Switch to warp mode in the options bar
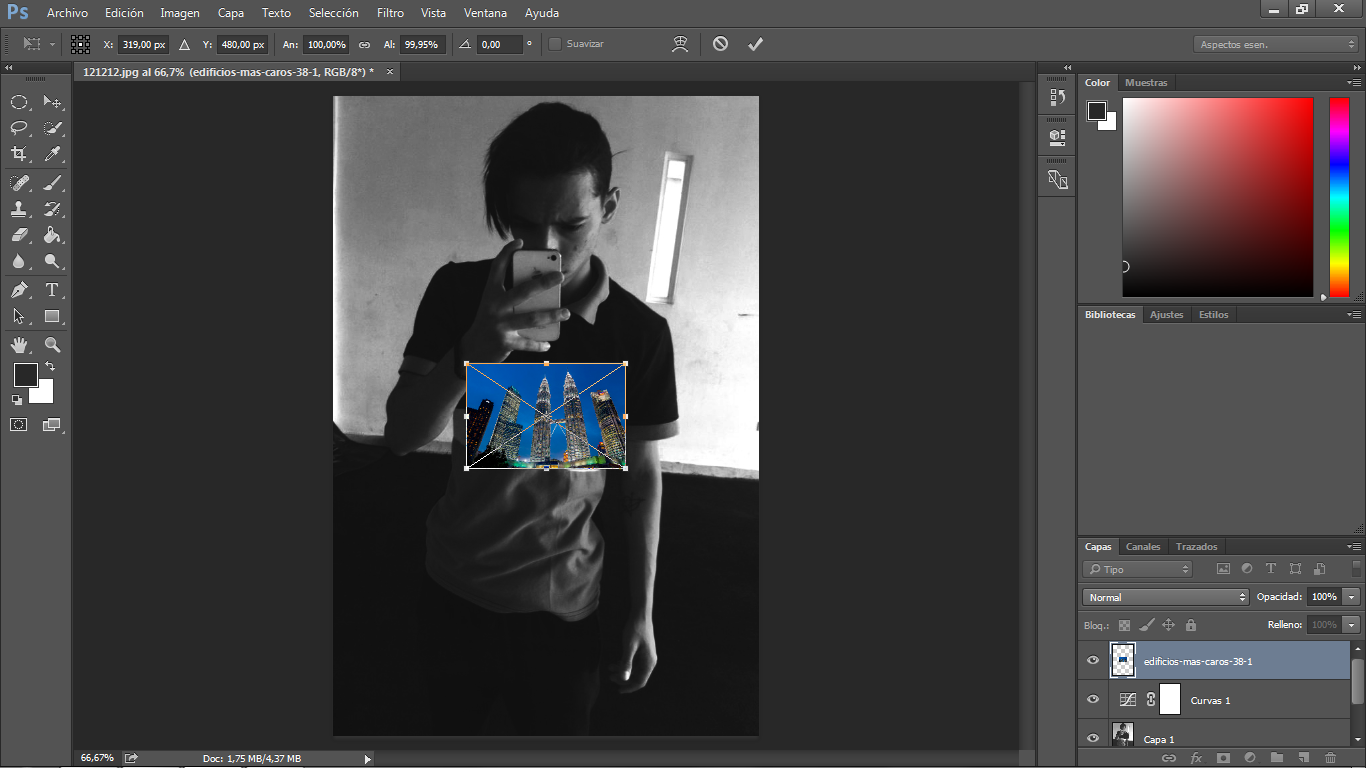Viewport: 1366px width, 768px height. click(680, 44)
